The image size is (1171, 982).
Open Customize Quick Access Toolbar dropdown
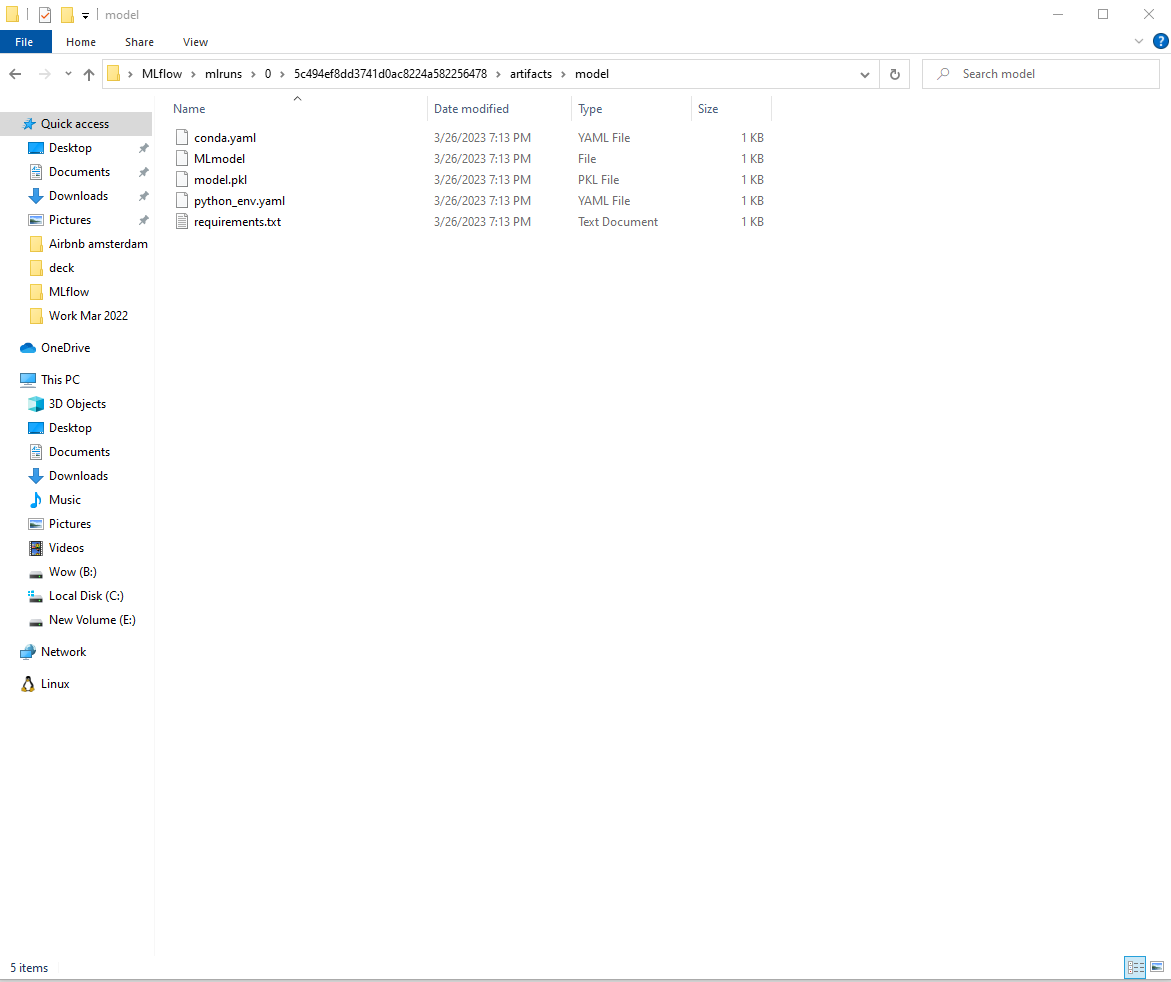(85, 15)
